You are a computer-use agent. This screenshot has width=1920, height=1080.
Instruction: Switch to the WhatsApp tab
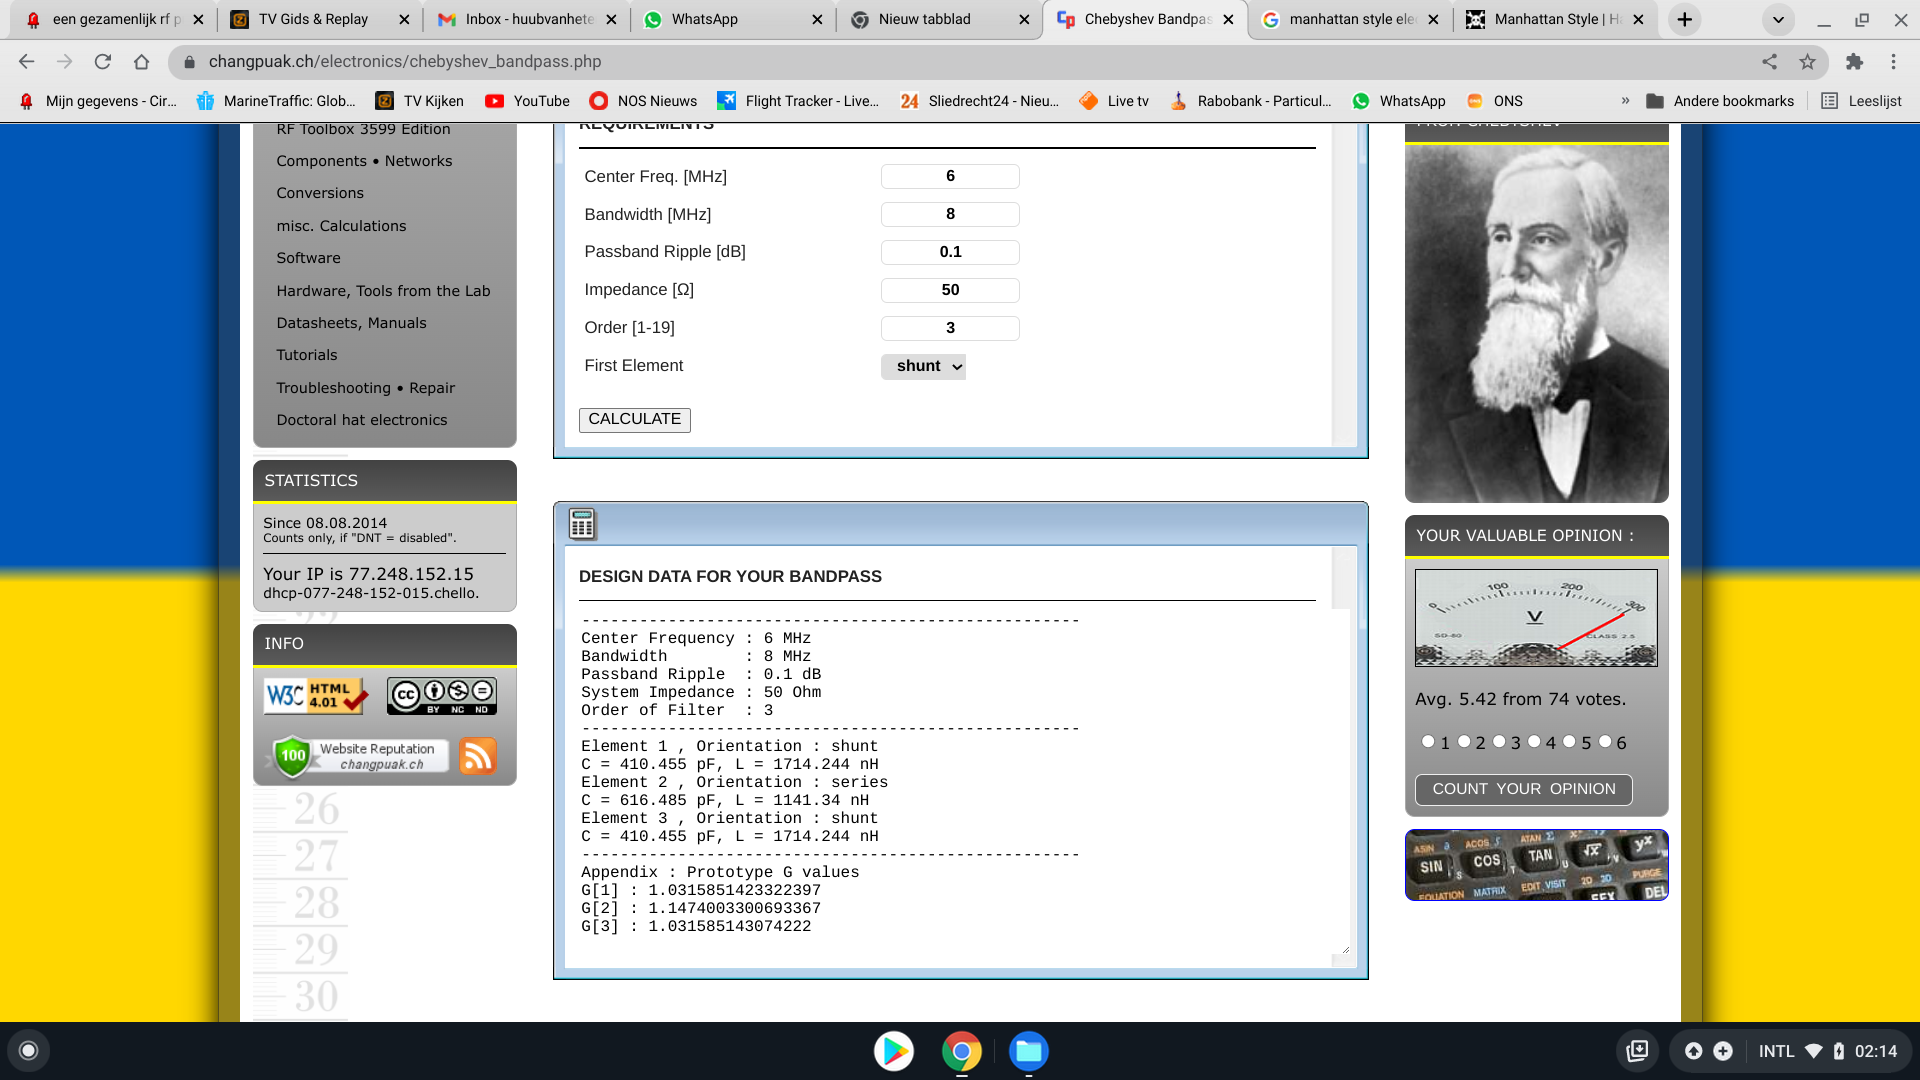click(x=732, y=19)
